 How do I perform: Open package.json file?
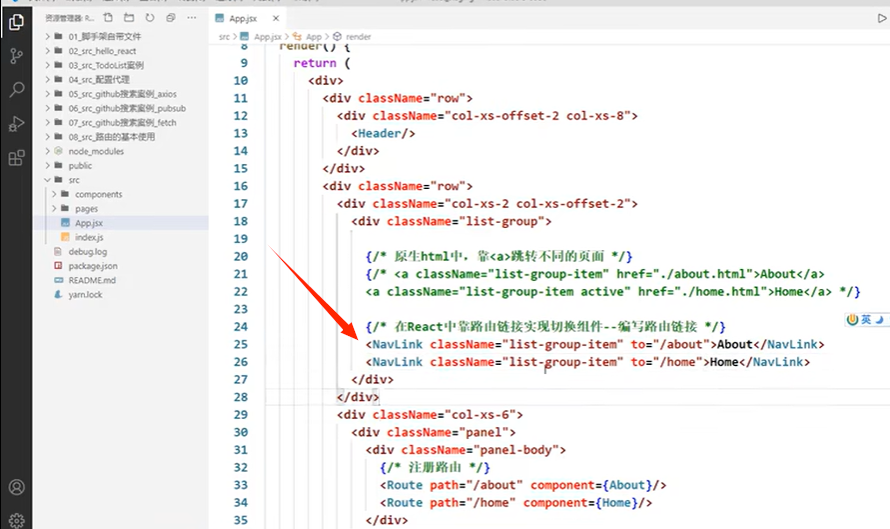[93, 266]
